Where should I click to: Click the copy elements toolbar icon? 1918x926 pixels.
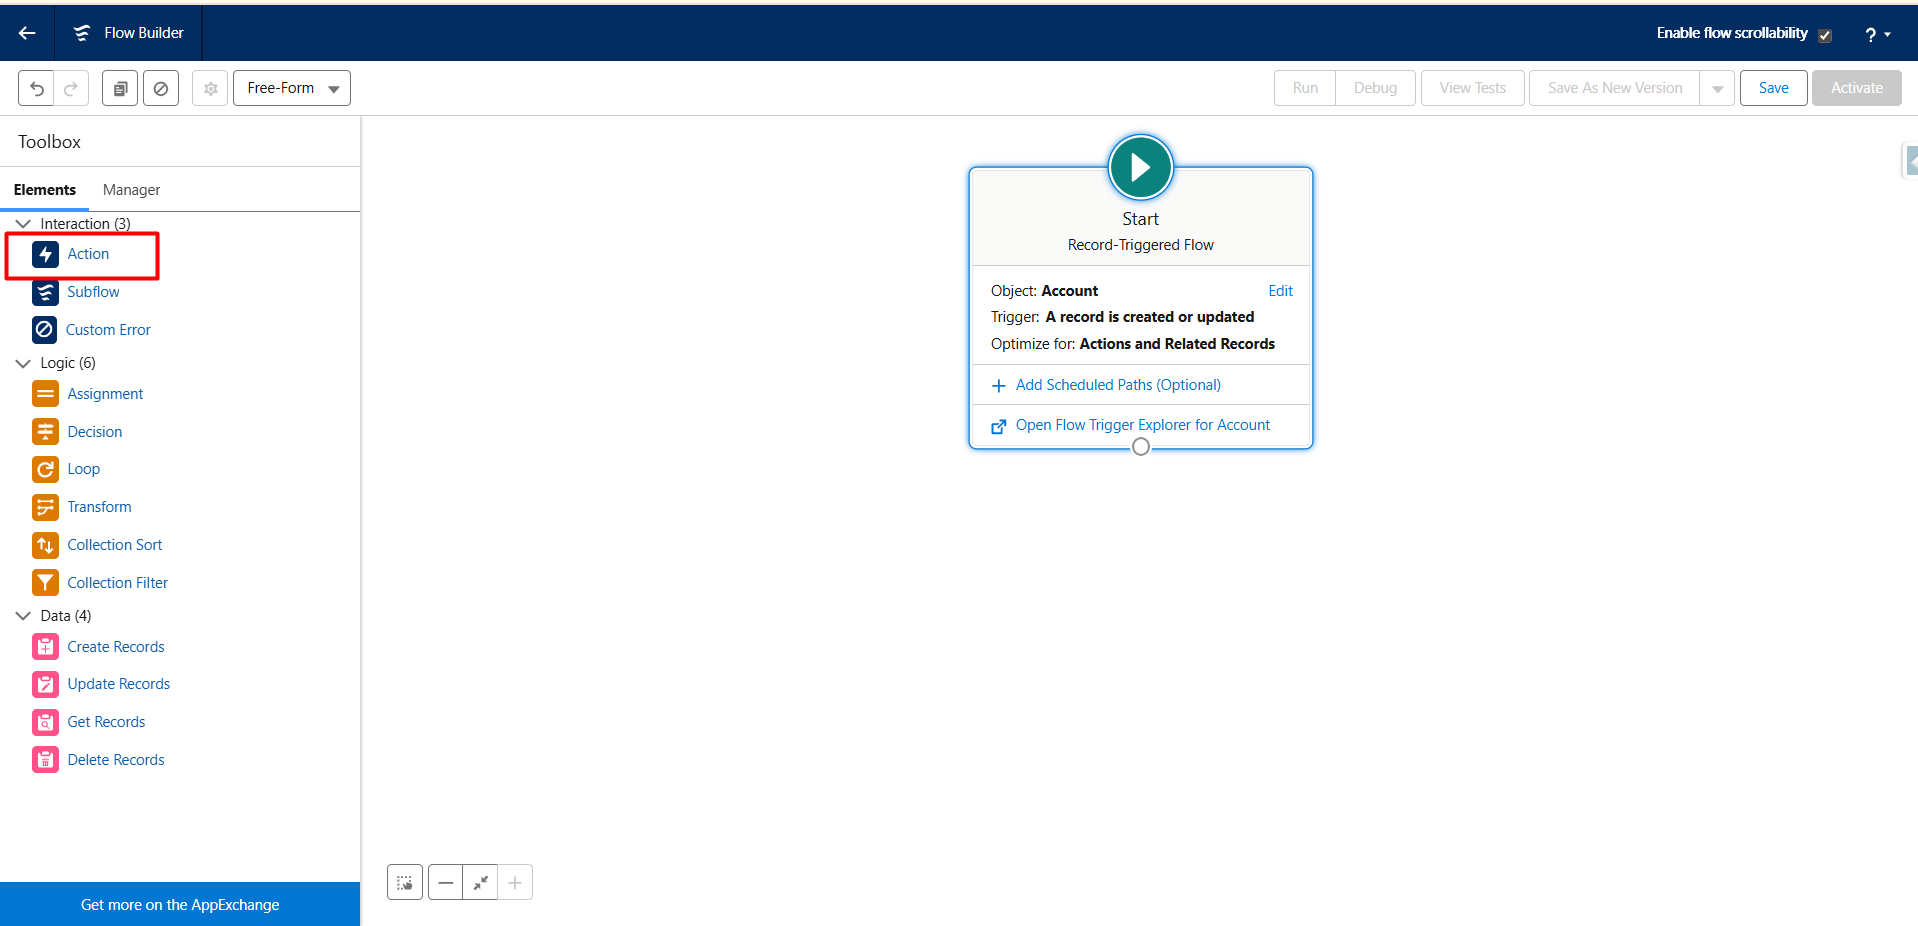click(120, 88)
